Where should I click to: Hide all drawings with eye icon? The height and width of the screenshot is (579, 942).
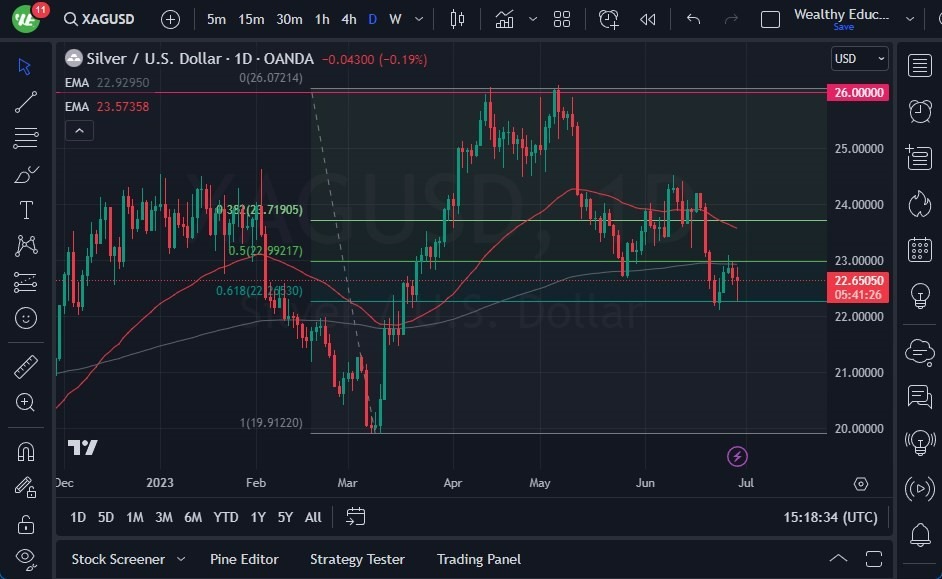[25, 557]
